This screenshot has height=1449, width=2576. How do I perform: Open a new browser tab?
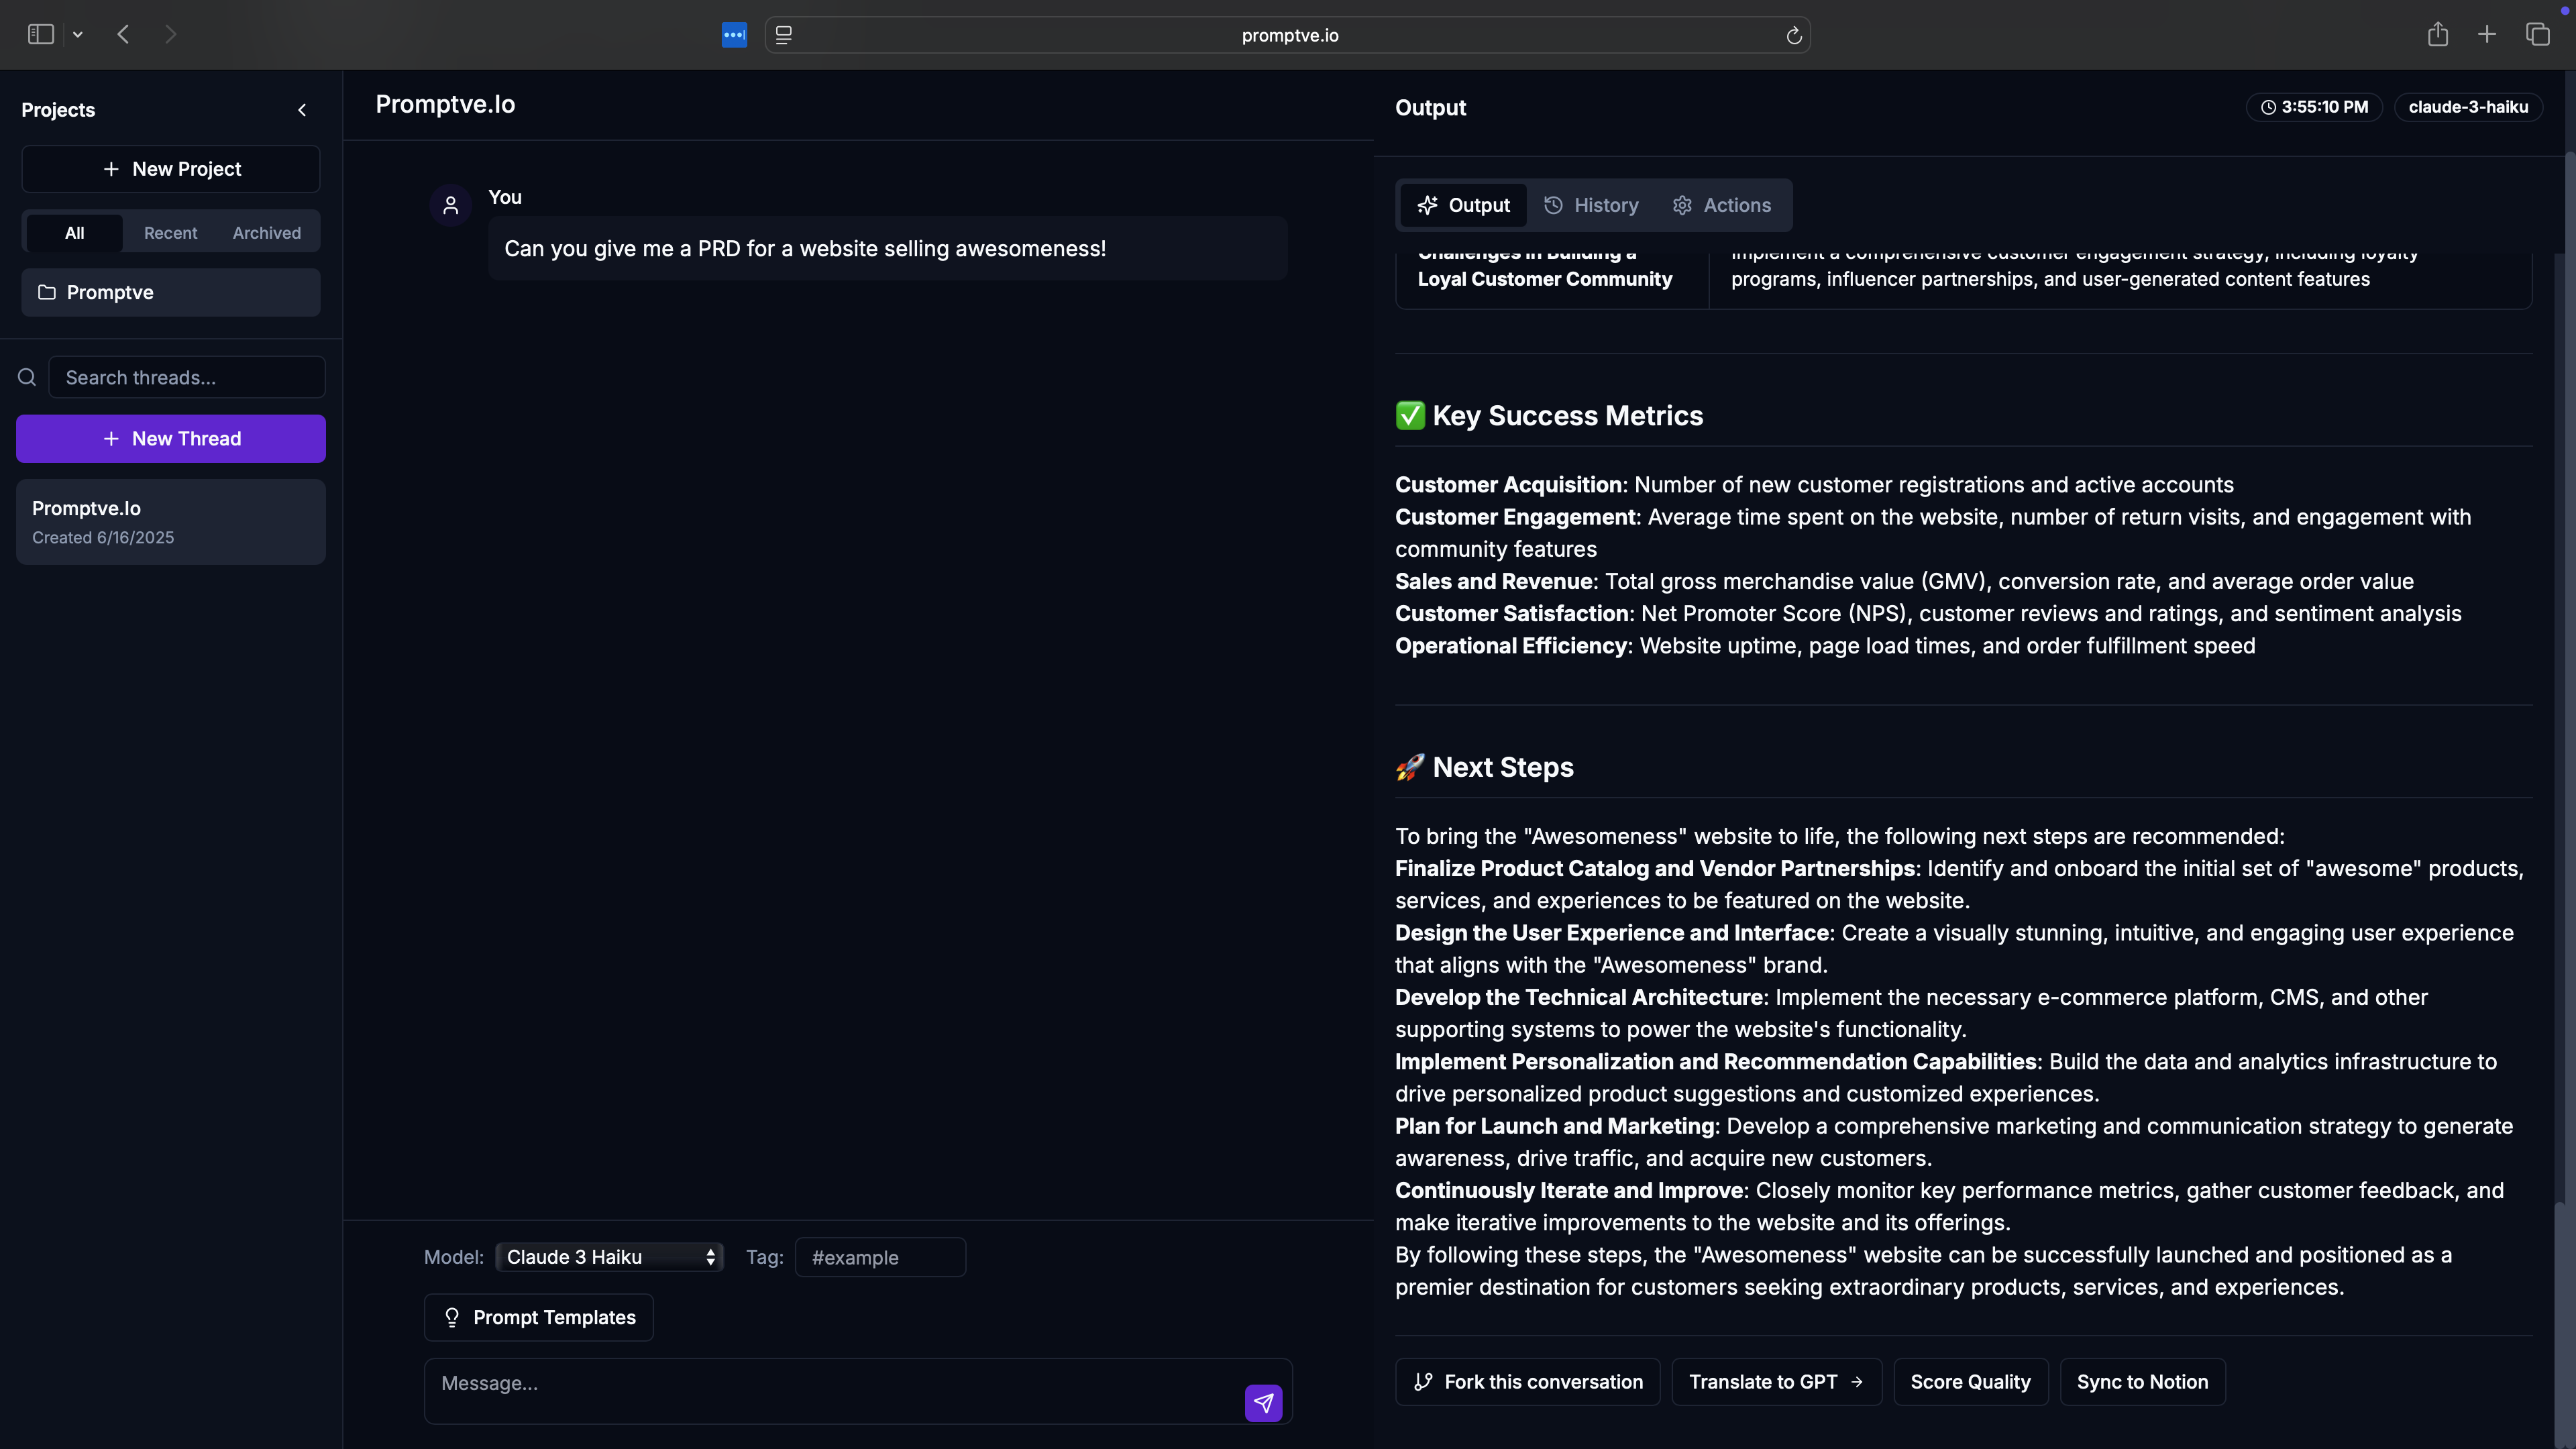(x=2487, y=35)
